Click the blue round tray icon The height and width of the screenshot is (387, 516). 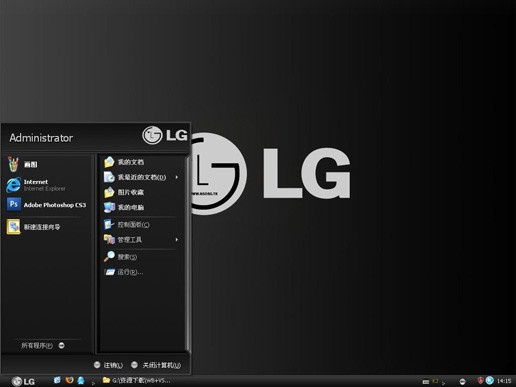click(x=489, y=380)
